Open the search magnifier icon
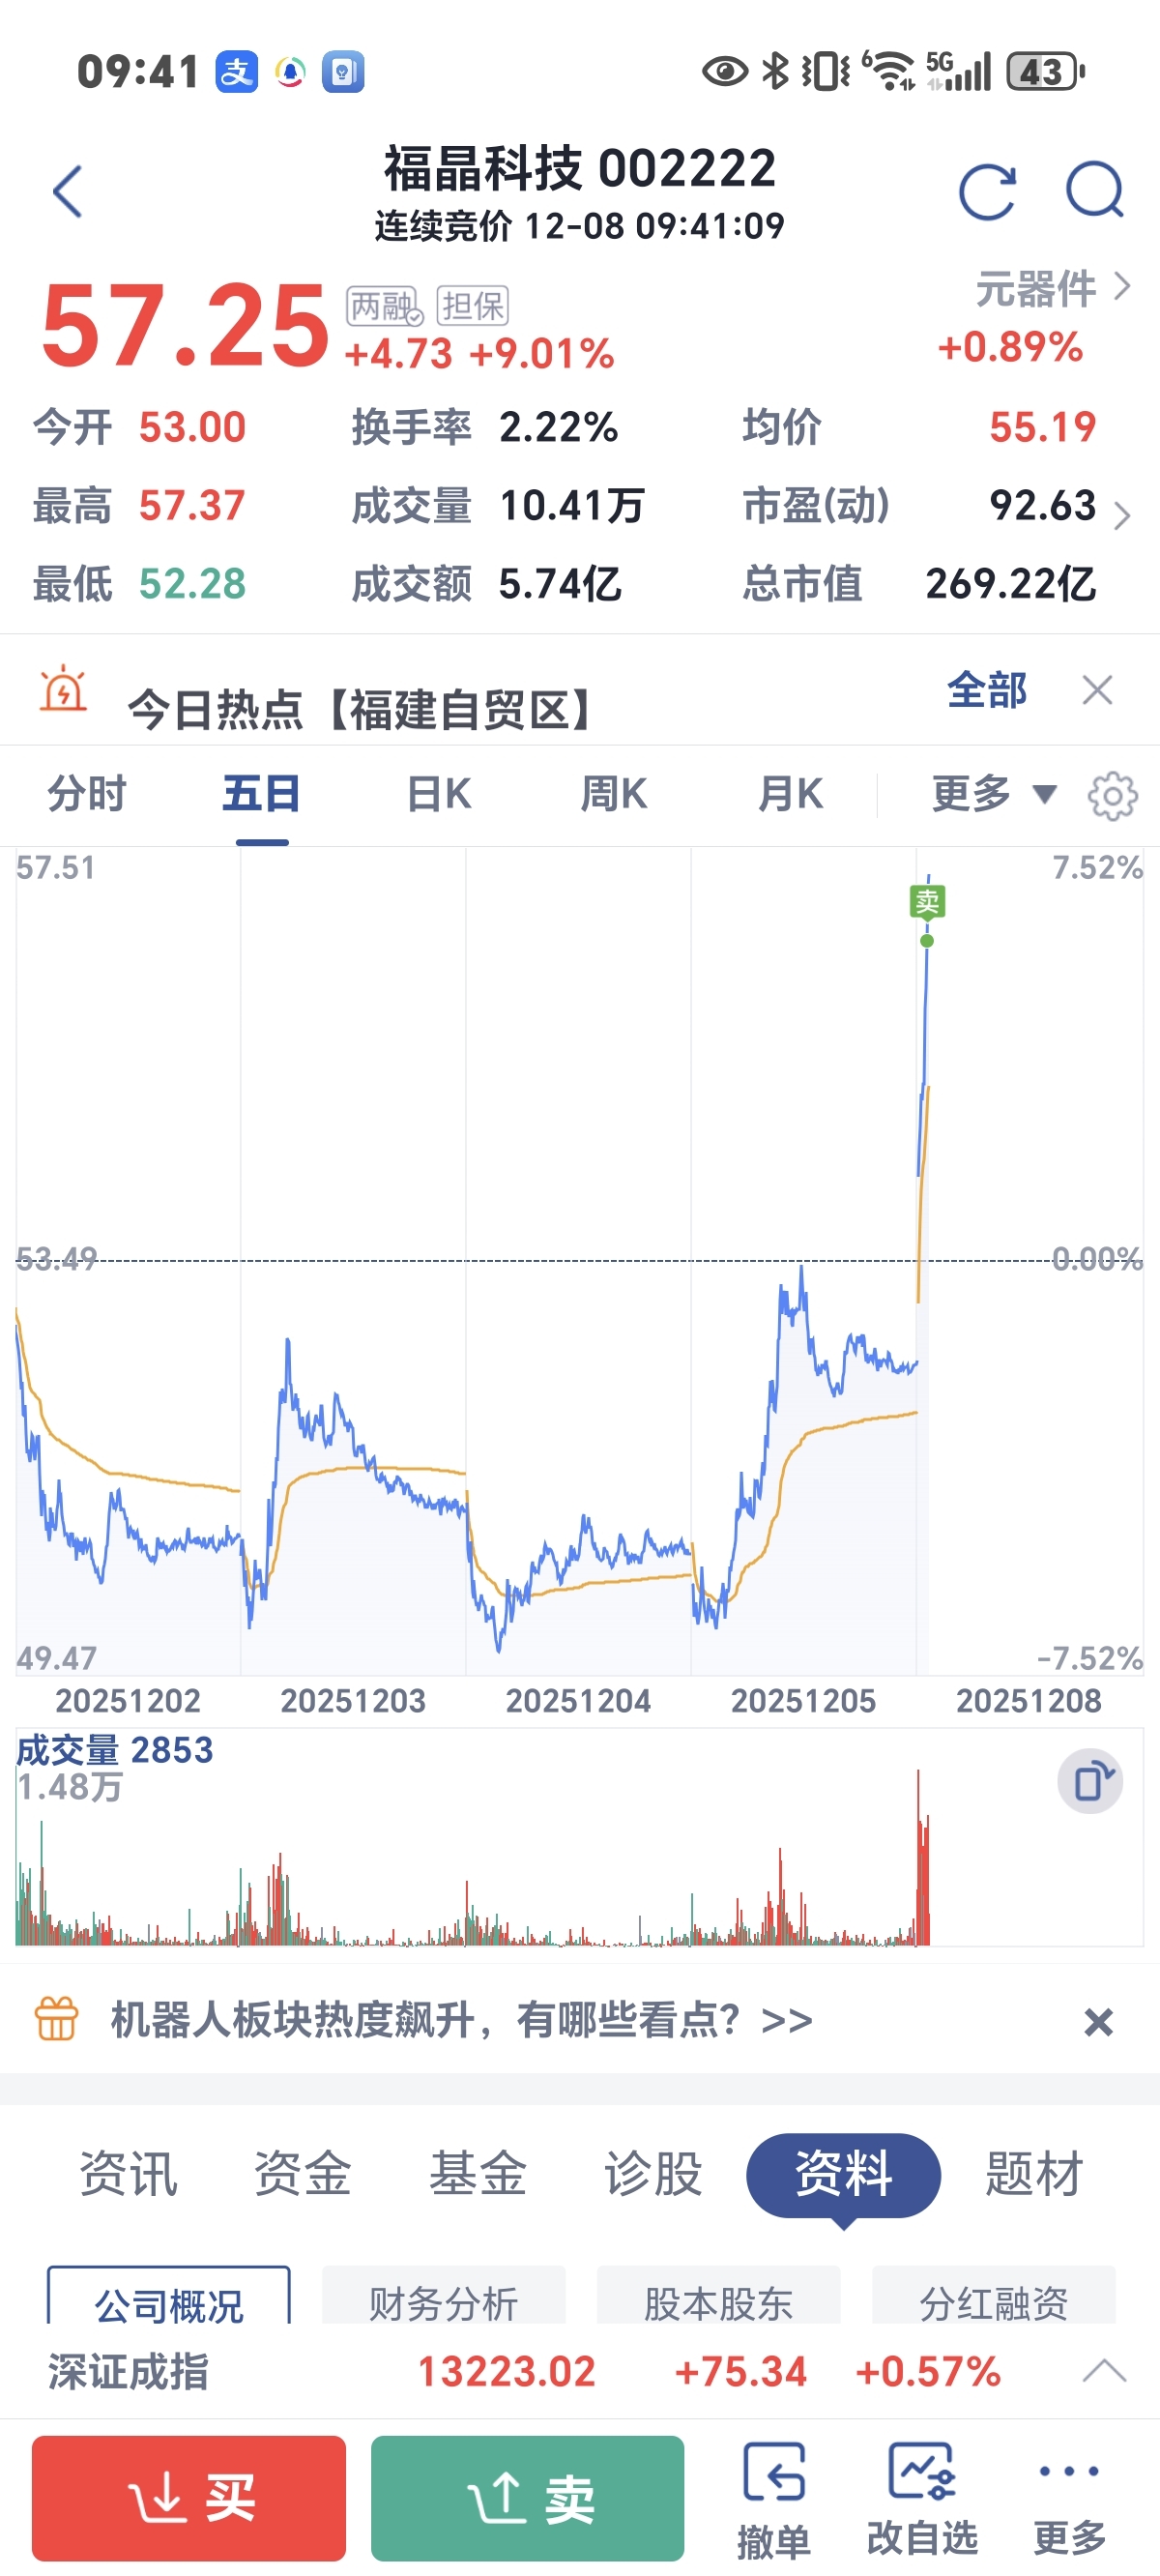This screenshot has width=1160, height=2576. pyautogui.click(x=1095, y=190)
